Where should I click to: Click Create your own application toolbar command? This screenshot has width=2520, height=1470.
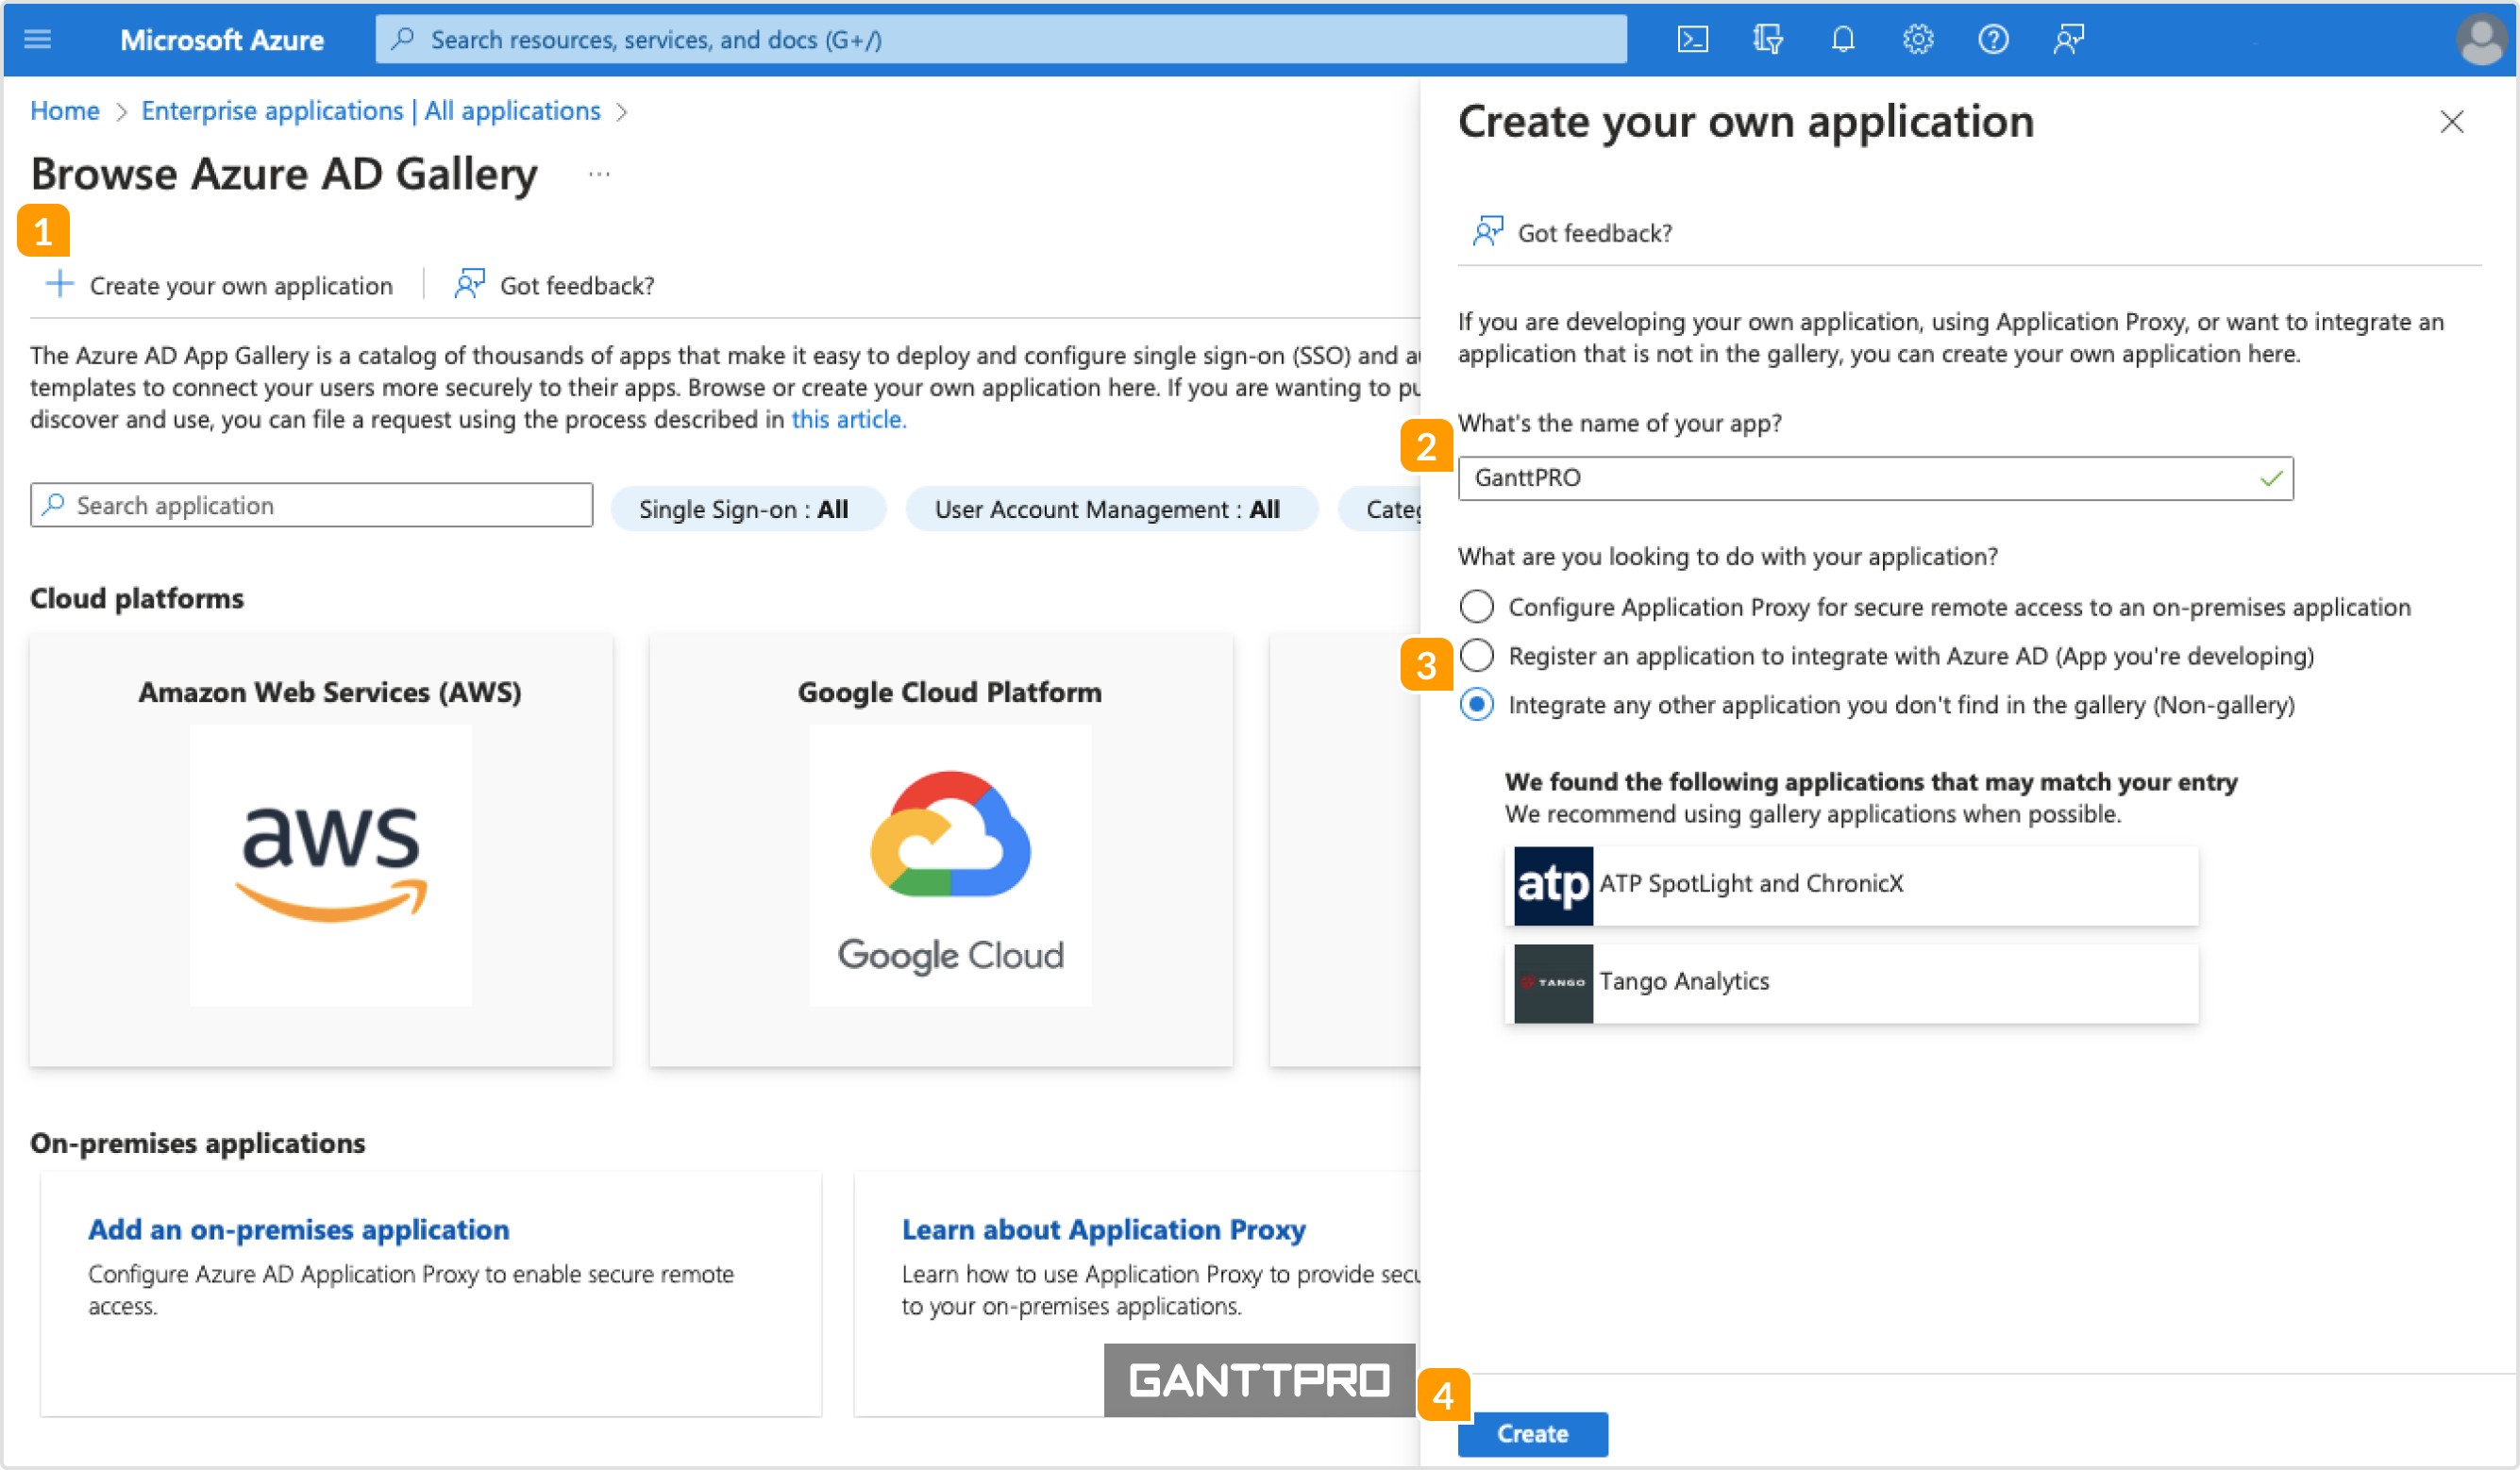[219, 285]
